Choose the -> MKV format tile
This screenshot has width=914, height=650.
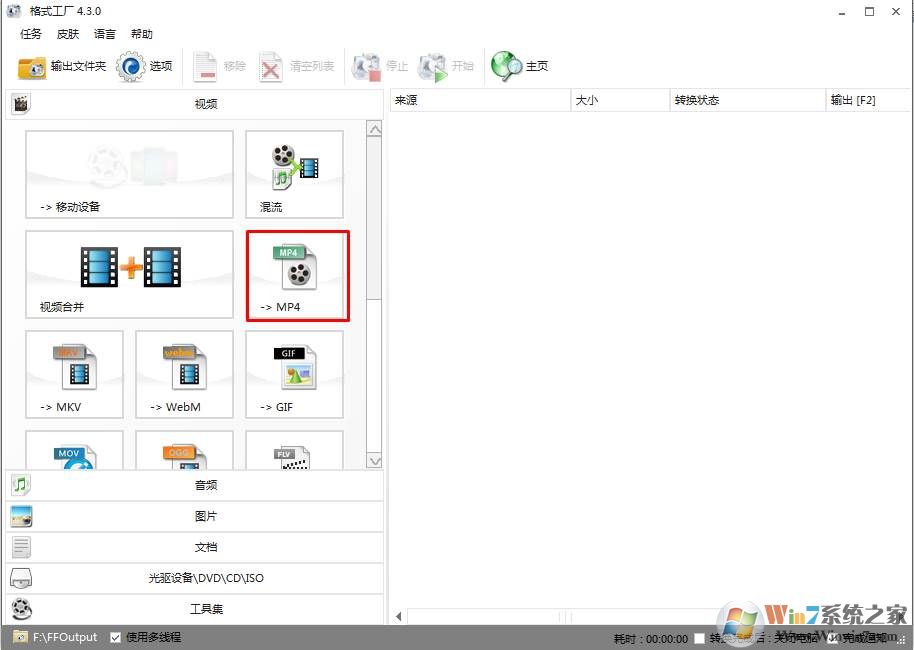pos(74,374)
